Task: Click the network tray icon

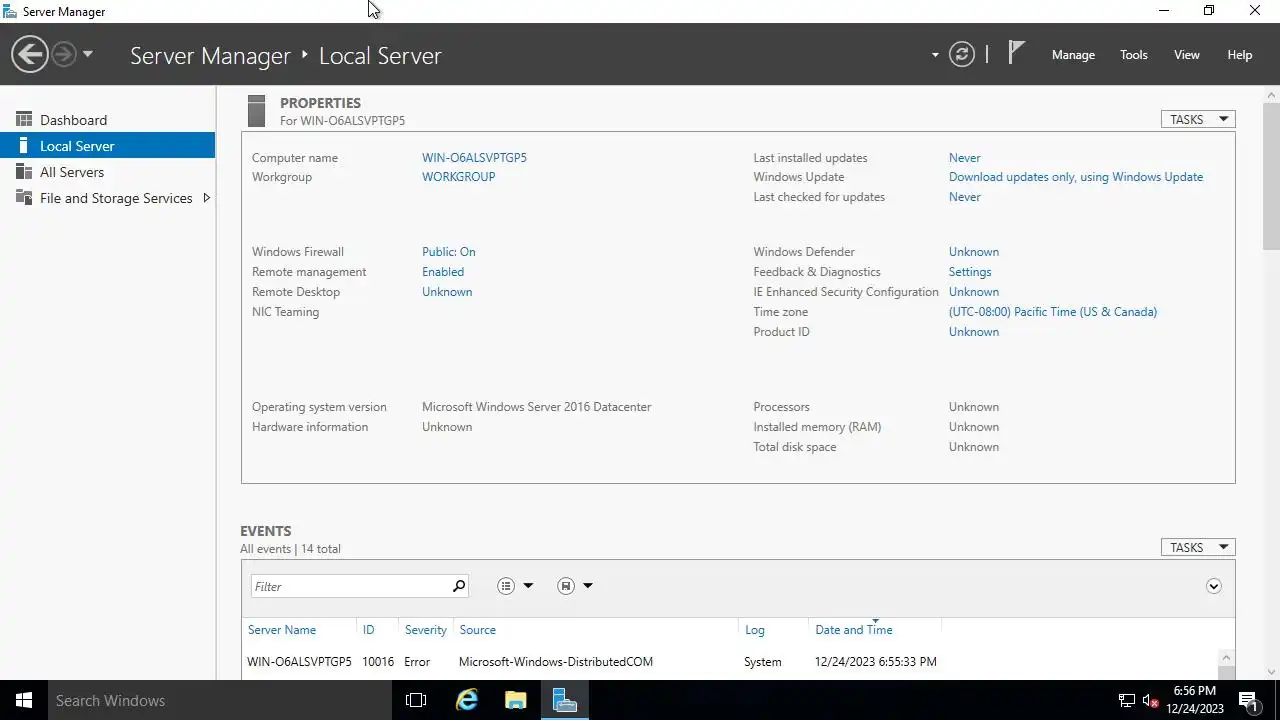Action: (x=1127, y=701)
